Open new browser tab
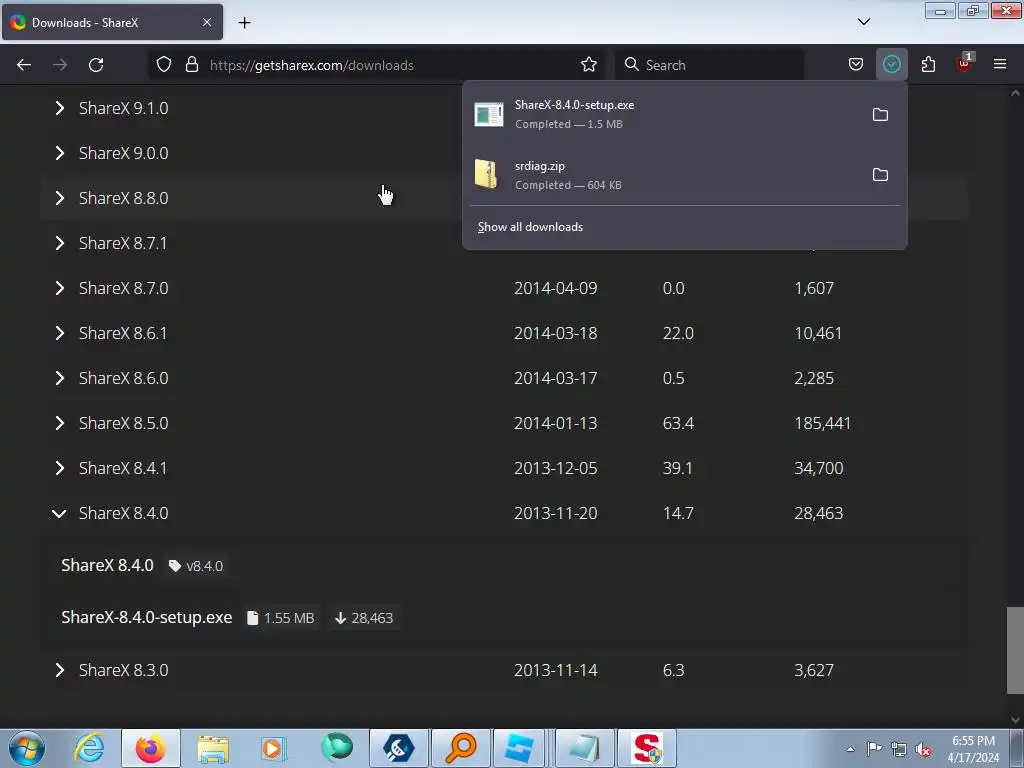1024x768 pixels. click(244, 23)
